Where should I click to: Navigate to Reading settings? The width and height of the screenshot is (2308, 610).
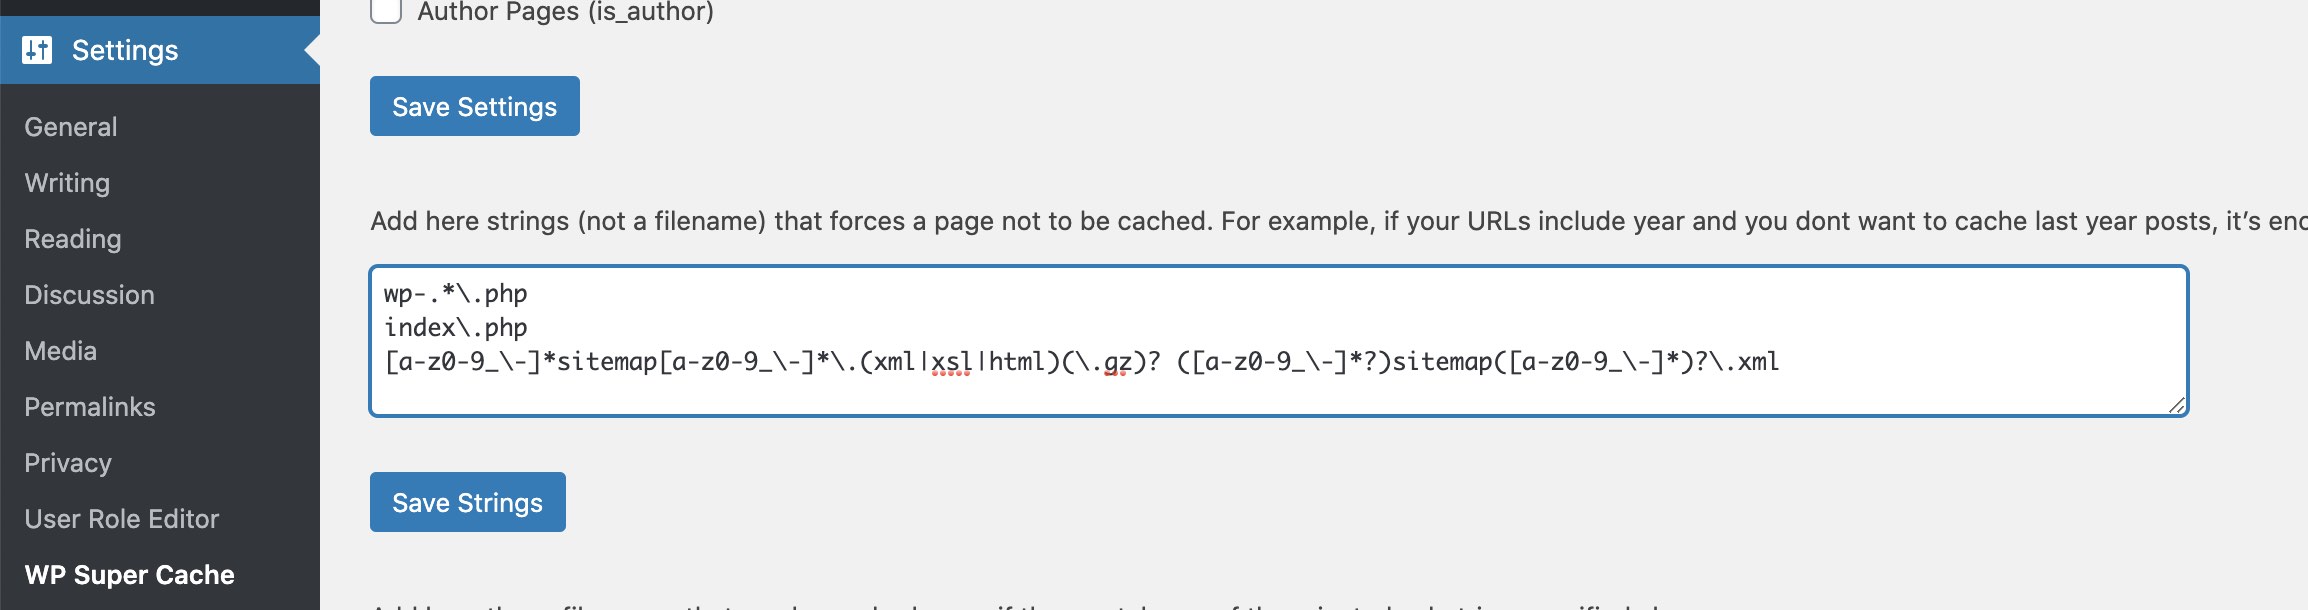click(73, 239)
